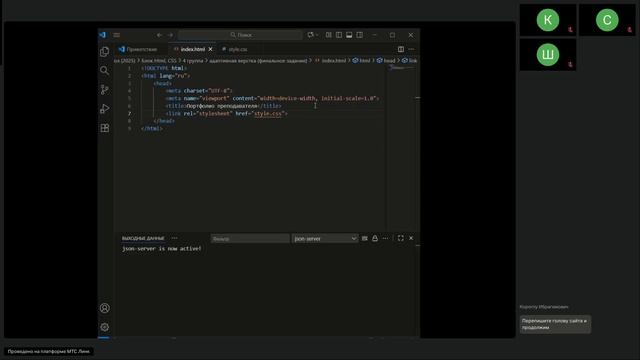
Task: Click the muted microphone icon on Ш tile
Action: (x=570, y=64)
